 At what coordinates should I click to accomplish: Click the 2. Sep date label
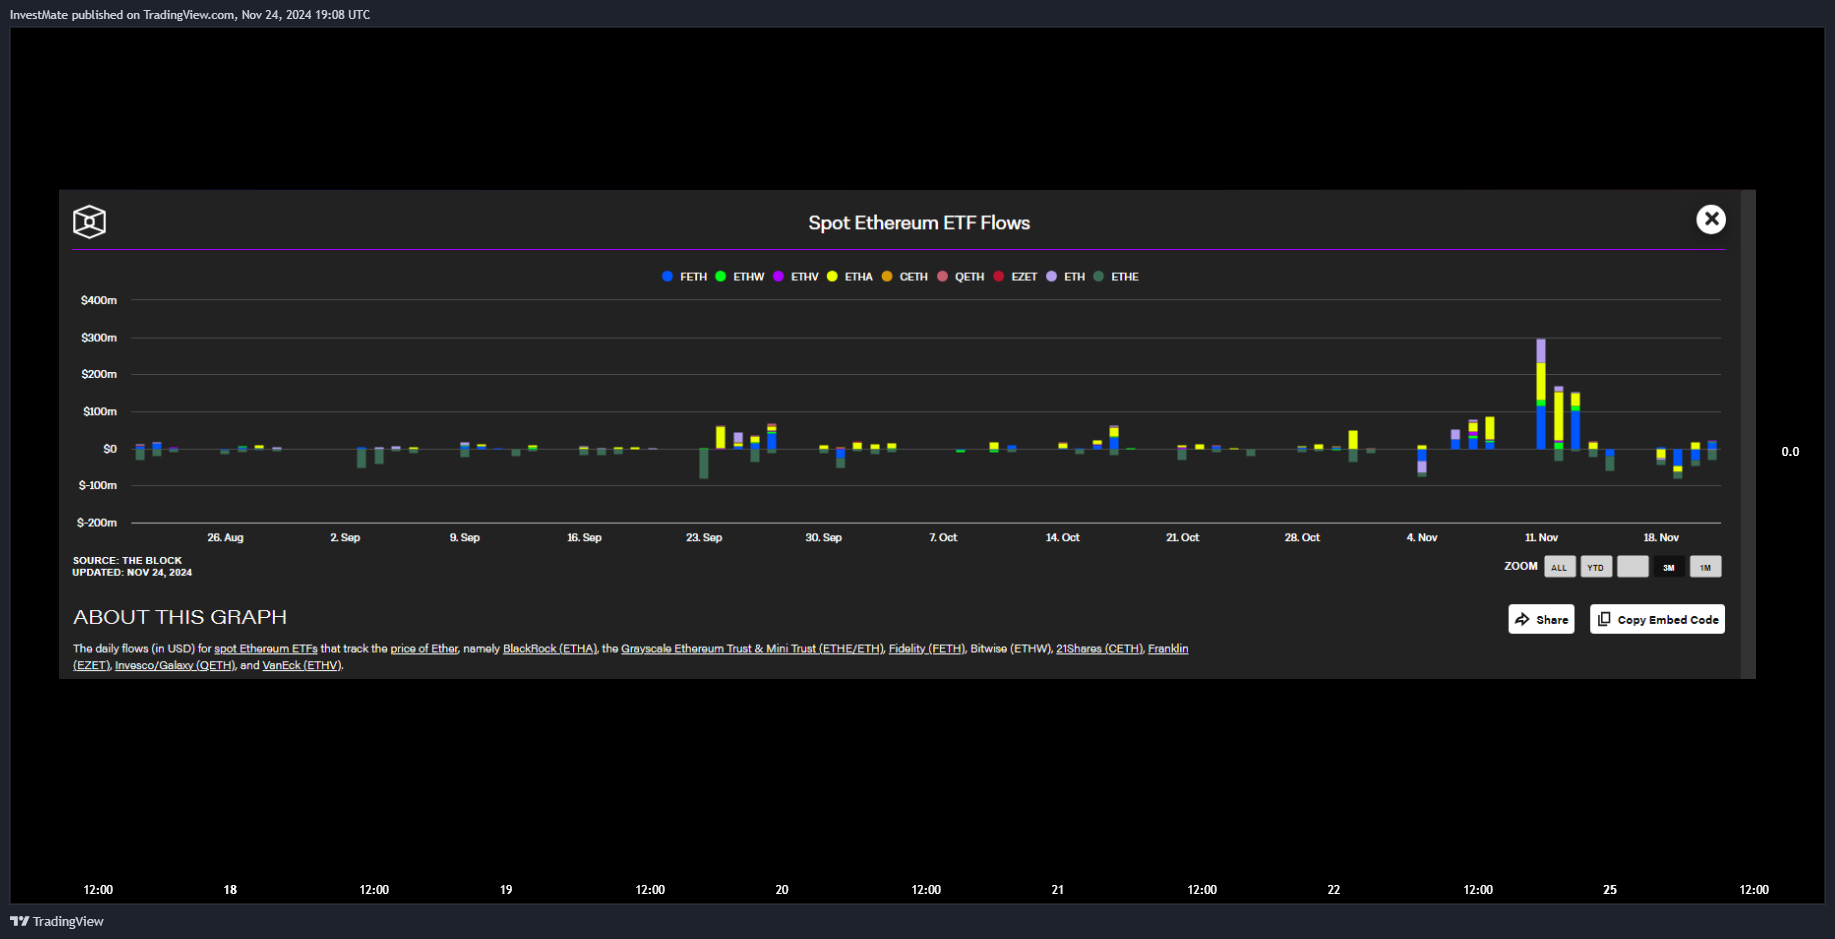coord(345,538)
